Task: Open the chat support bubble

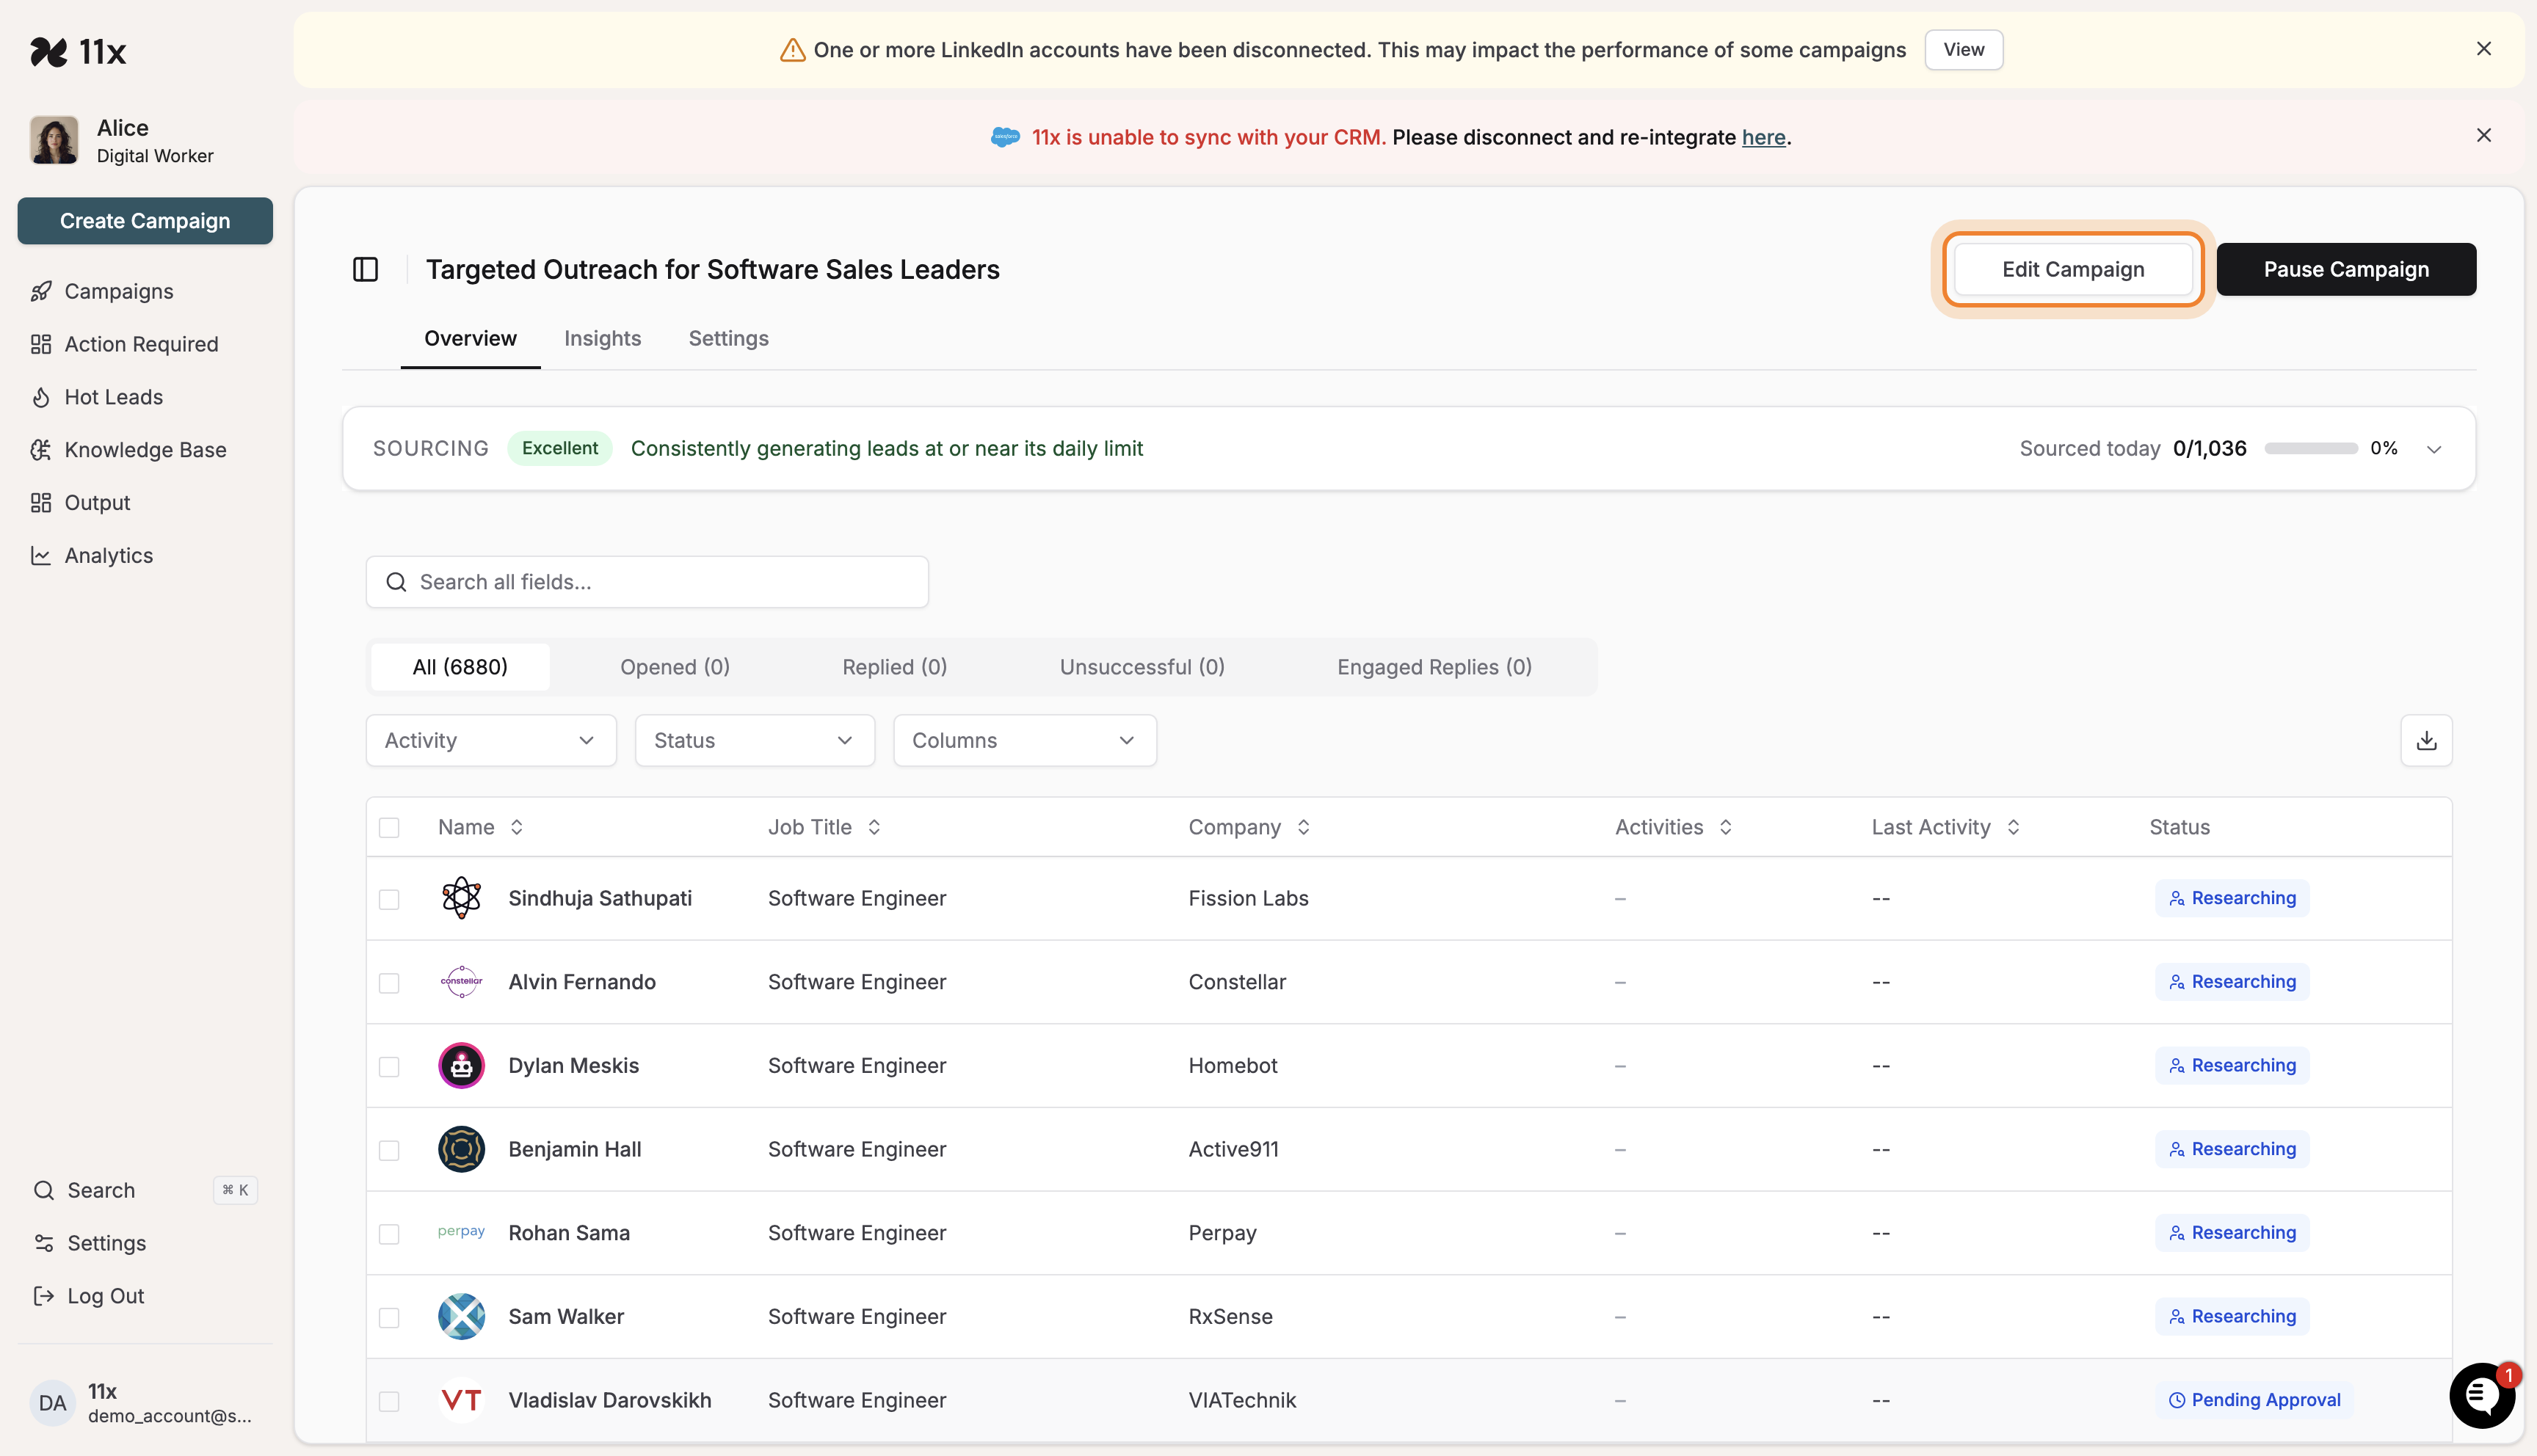Action: pyautogui.click(x=2481, y=1395)
